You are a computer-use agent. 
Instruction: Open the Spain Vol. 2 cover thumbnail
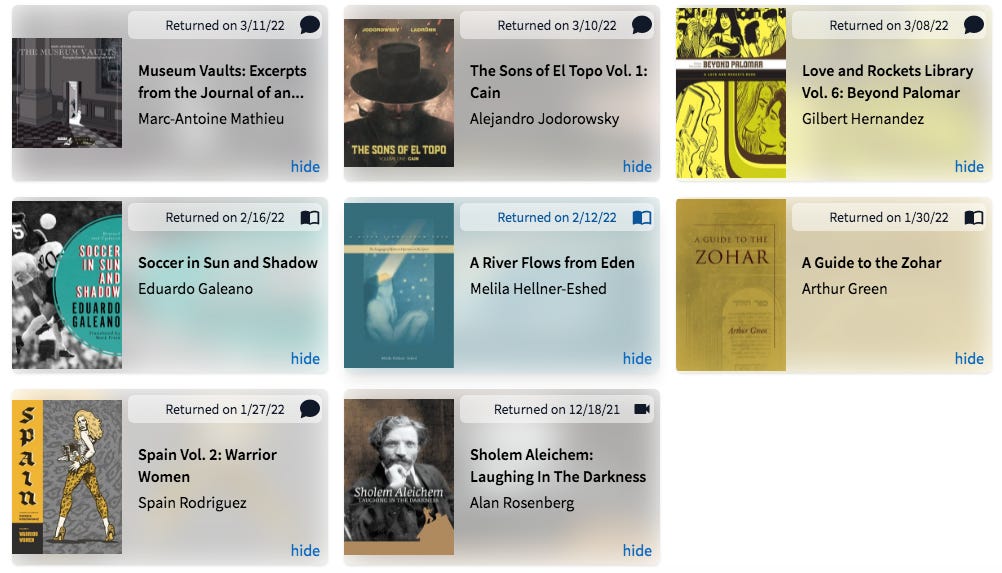pyautogui.click(x=67, y=477)
